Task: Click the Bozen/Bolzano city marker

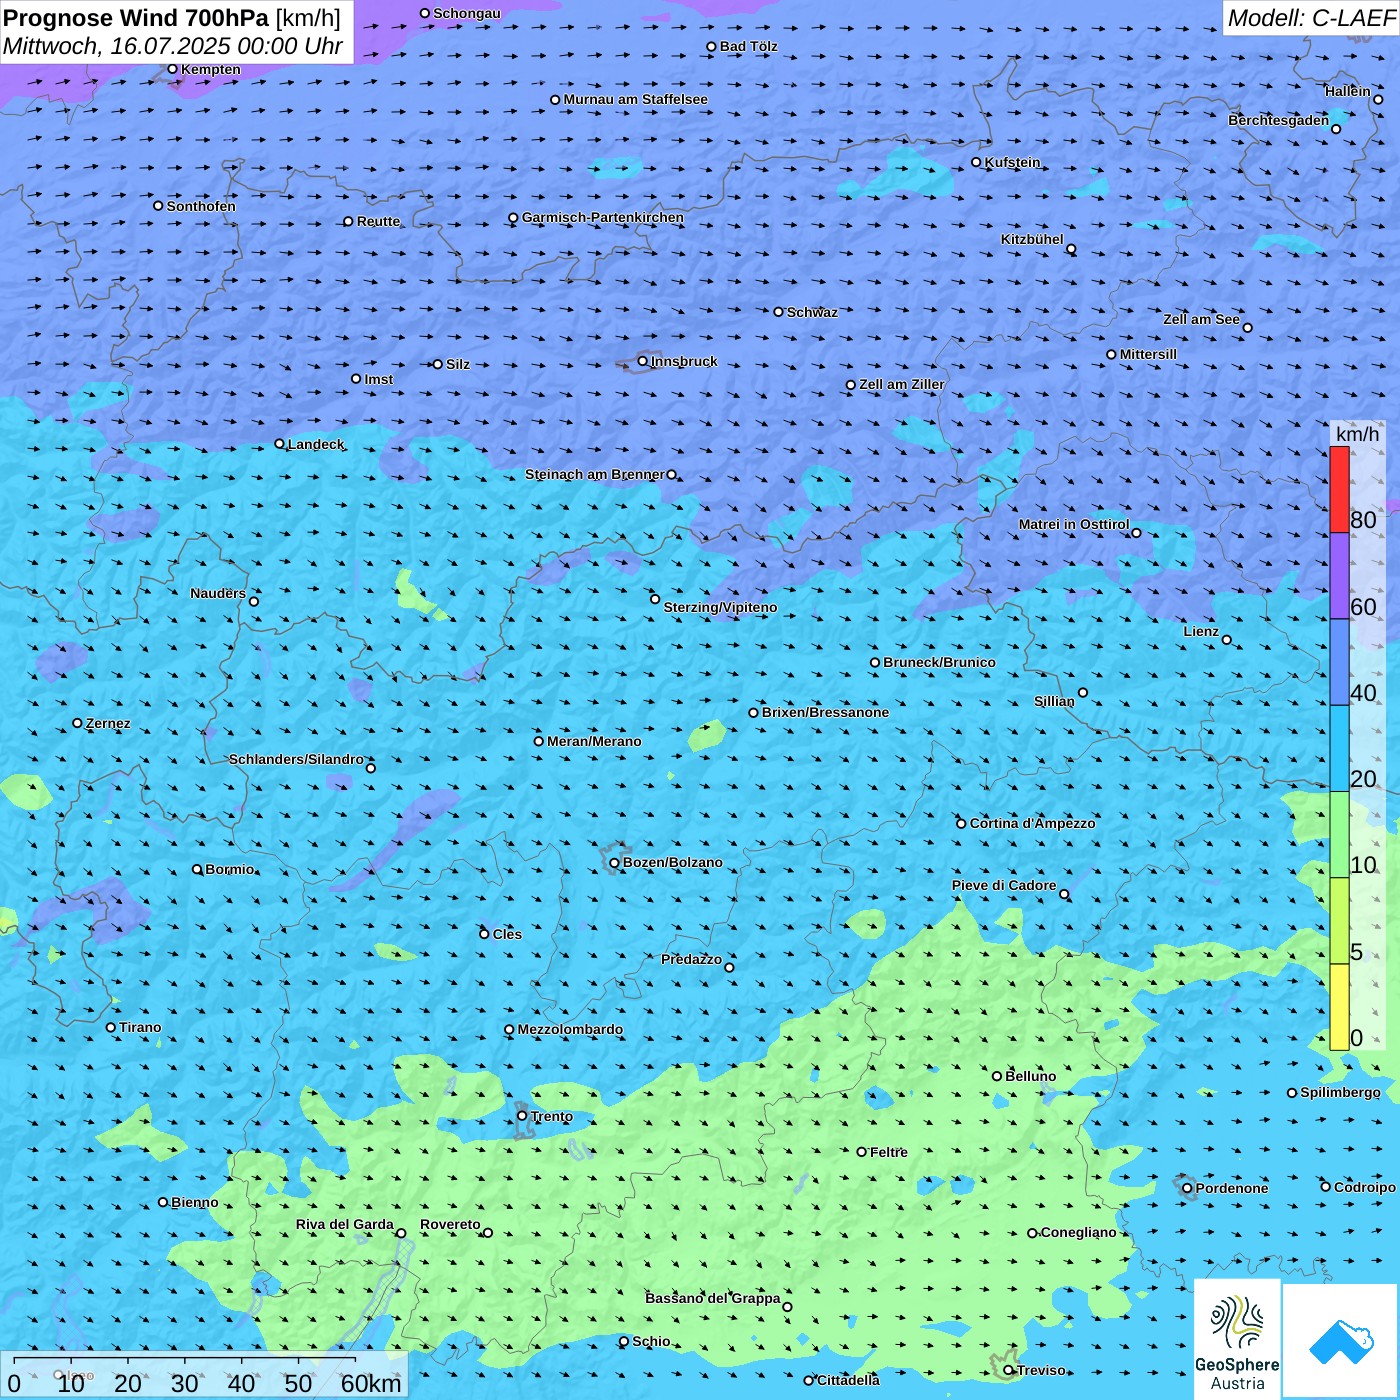Action: pos(615,863)
